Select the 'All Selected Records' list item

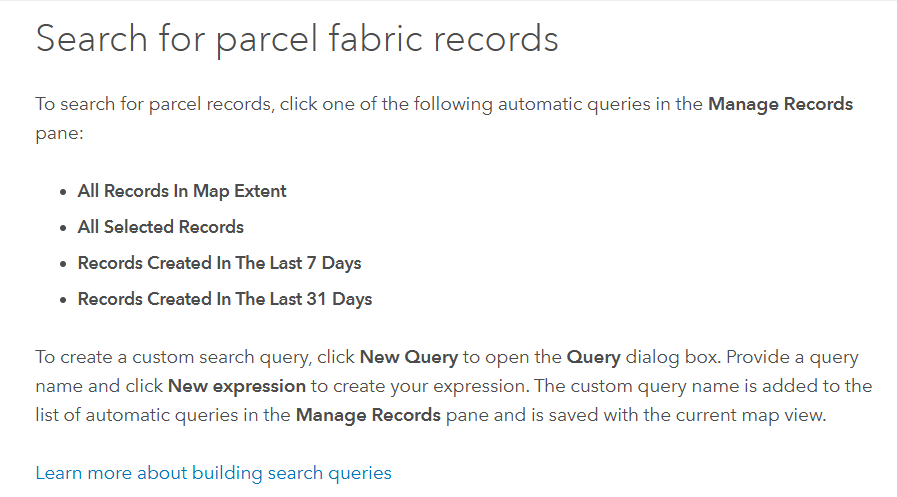tap(160, 227)
